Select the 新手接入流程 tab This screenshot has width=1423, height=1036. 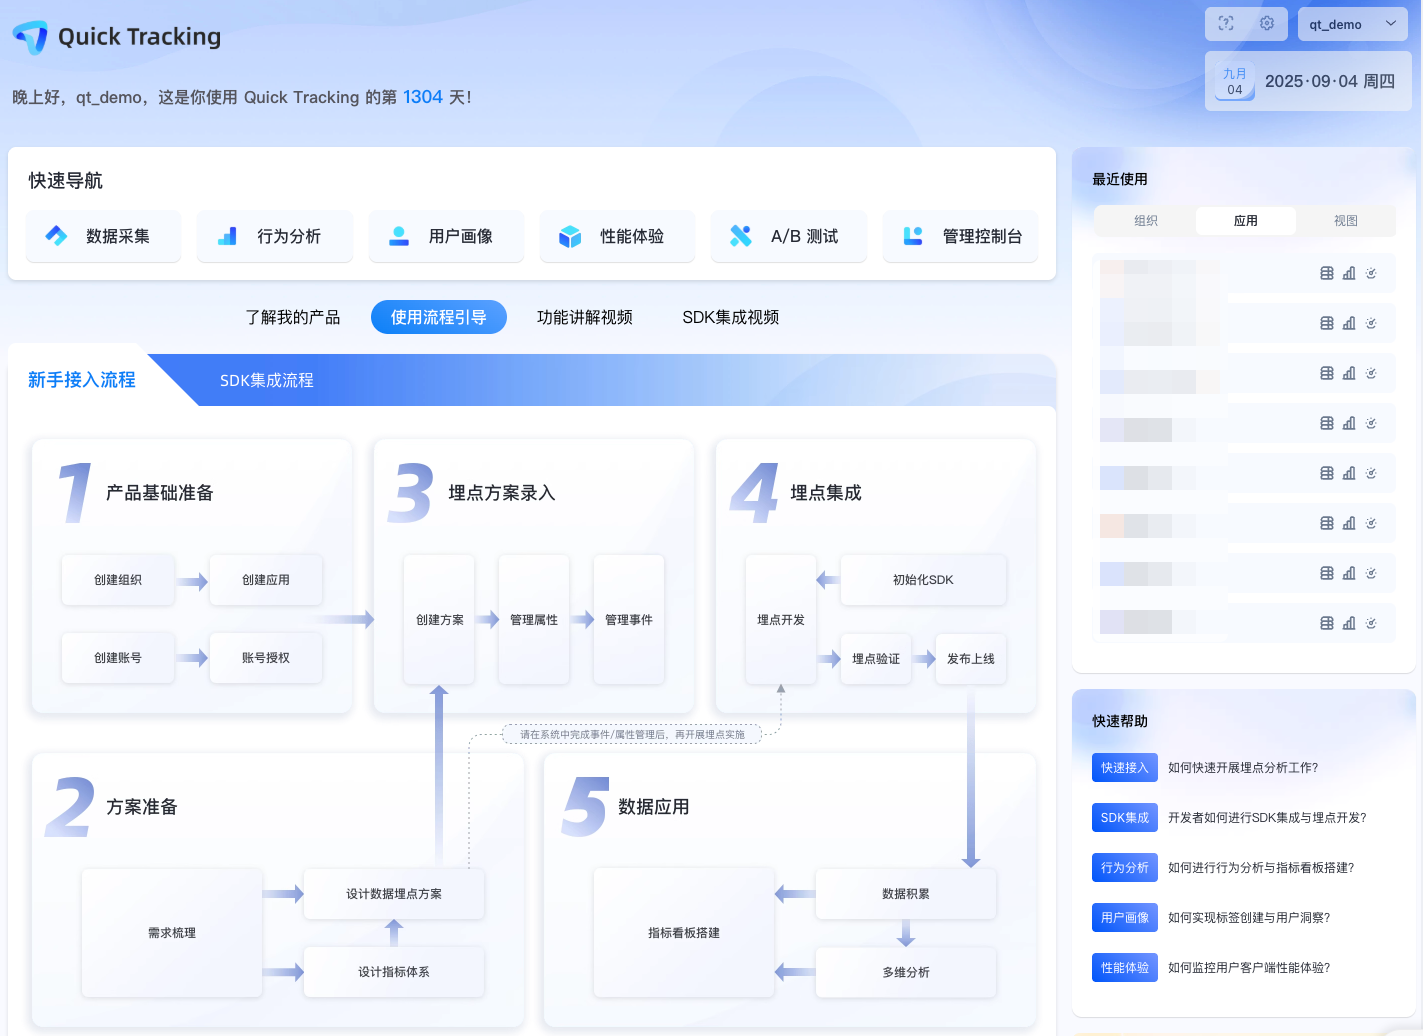point(82,380)
